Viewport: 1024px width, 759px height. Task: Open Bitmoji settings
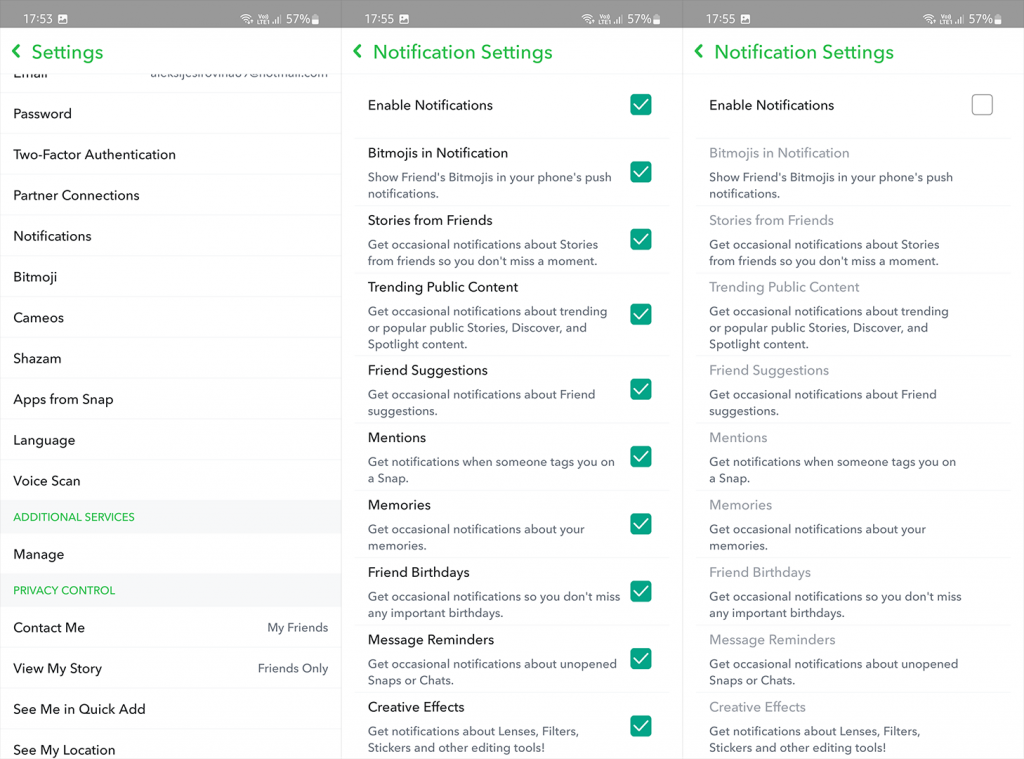pyautogui.click(x=170, y=277)
